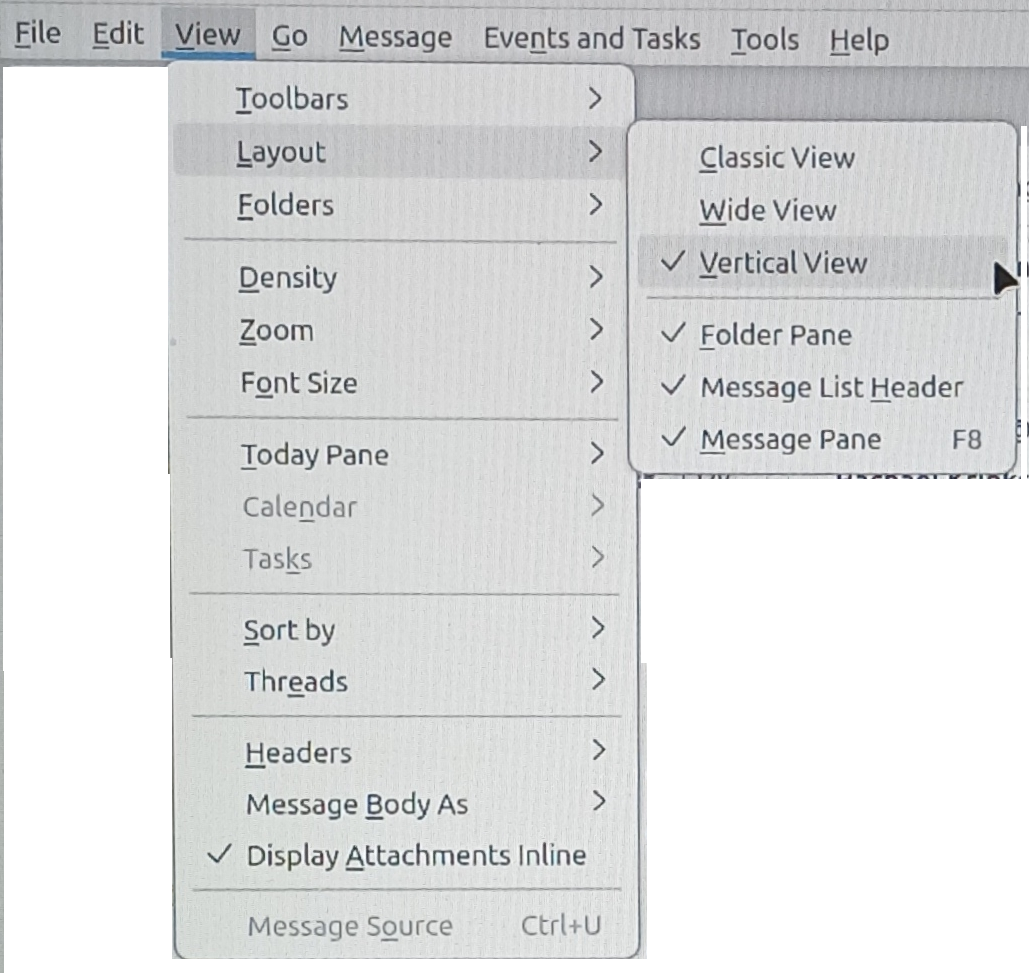
Task: Toggle Message List Header
Action: 822,388
